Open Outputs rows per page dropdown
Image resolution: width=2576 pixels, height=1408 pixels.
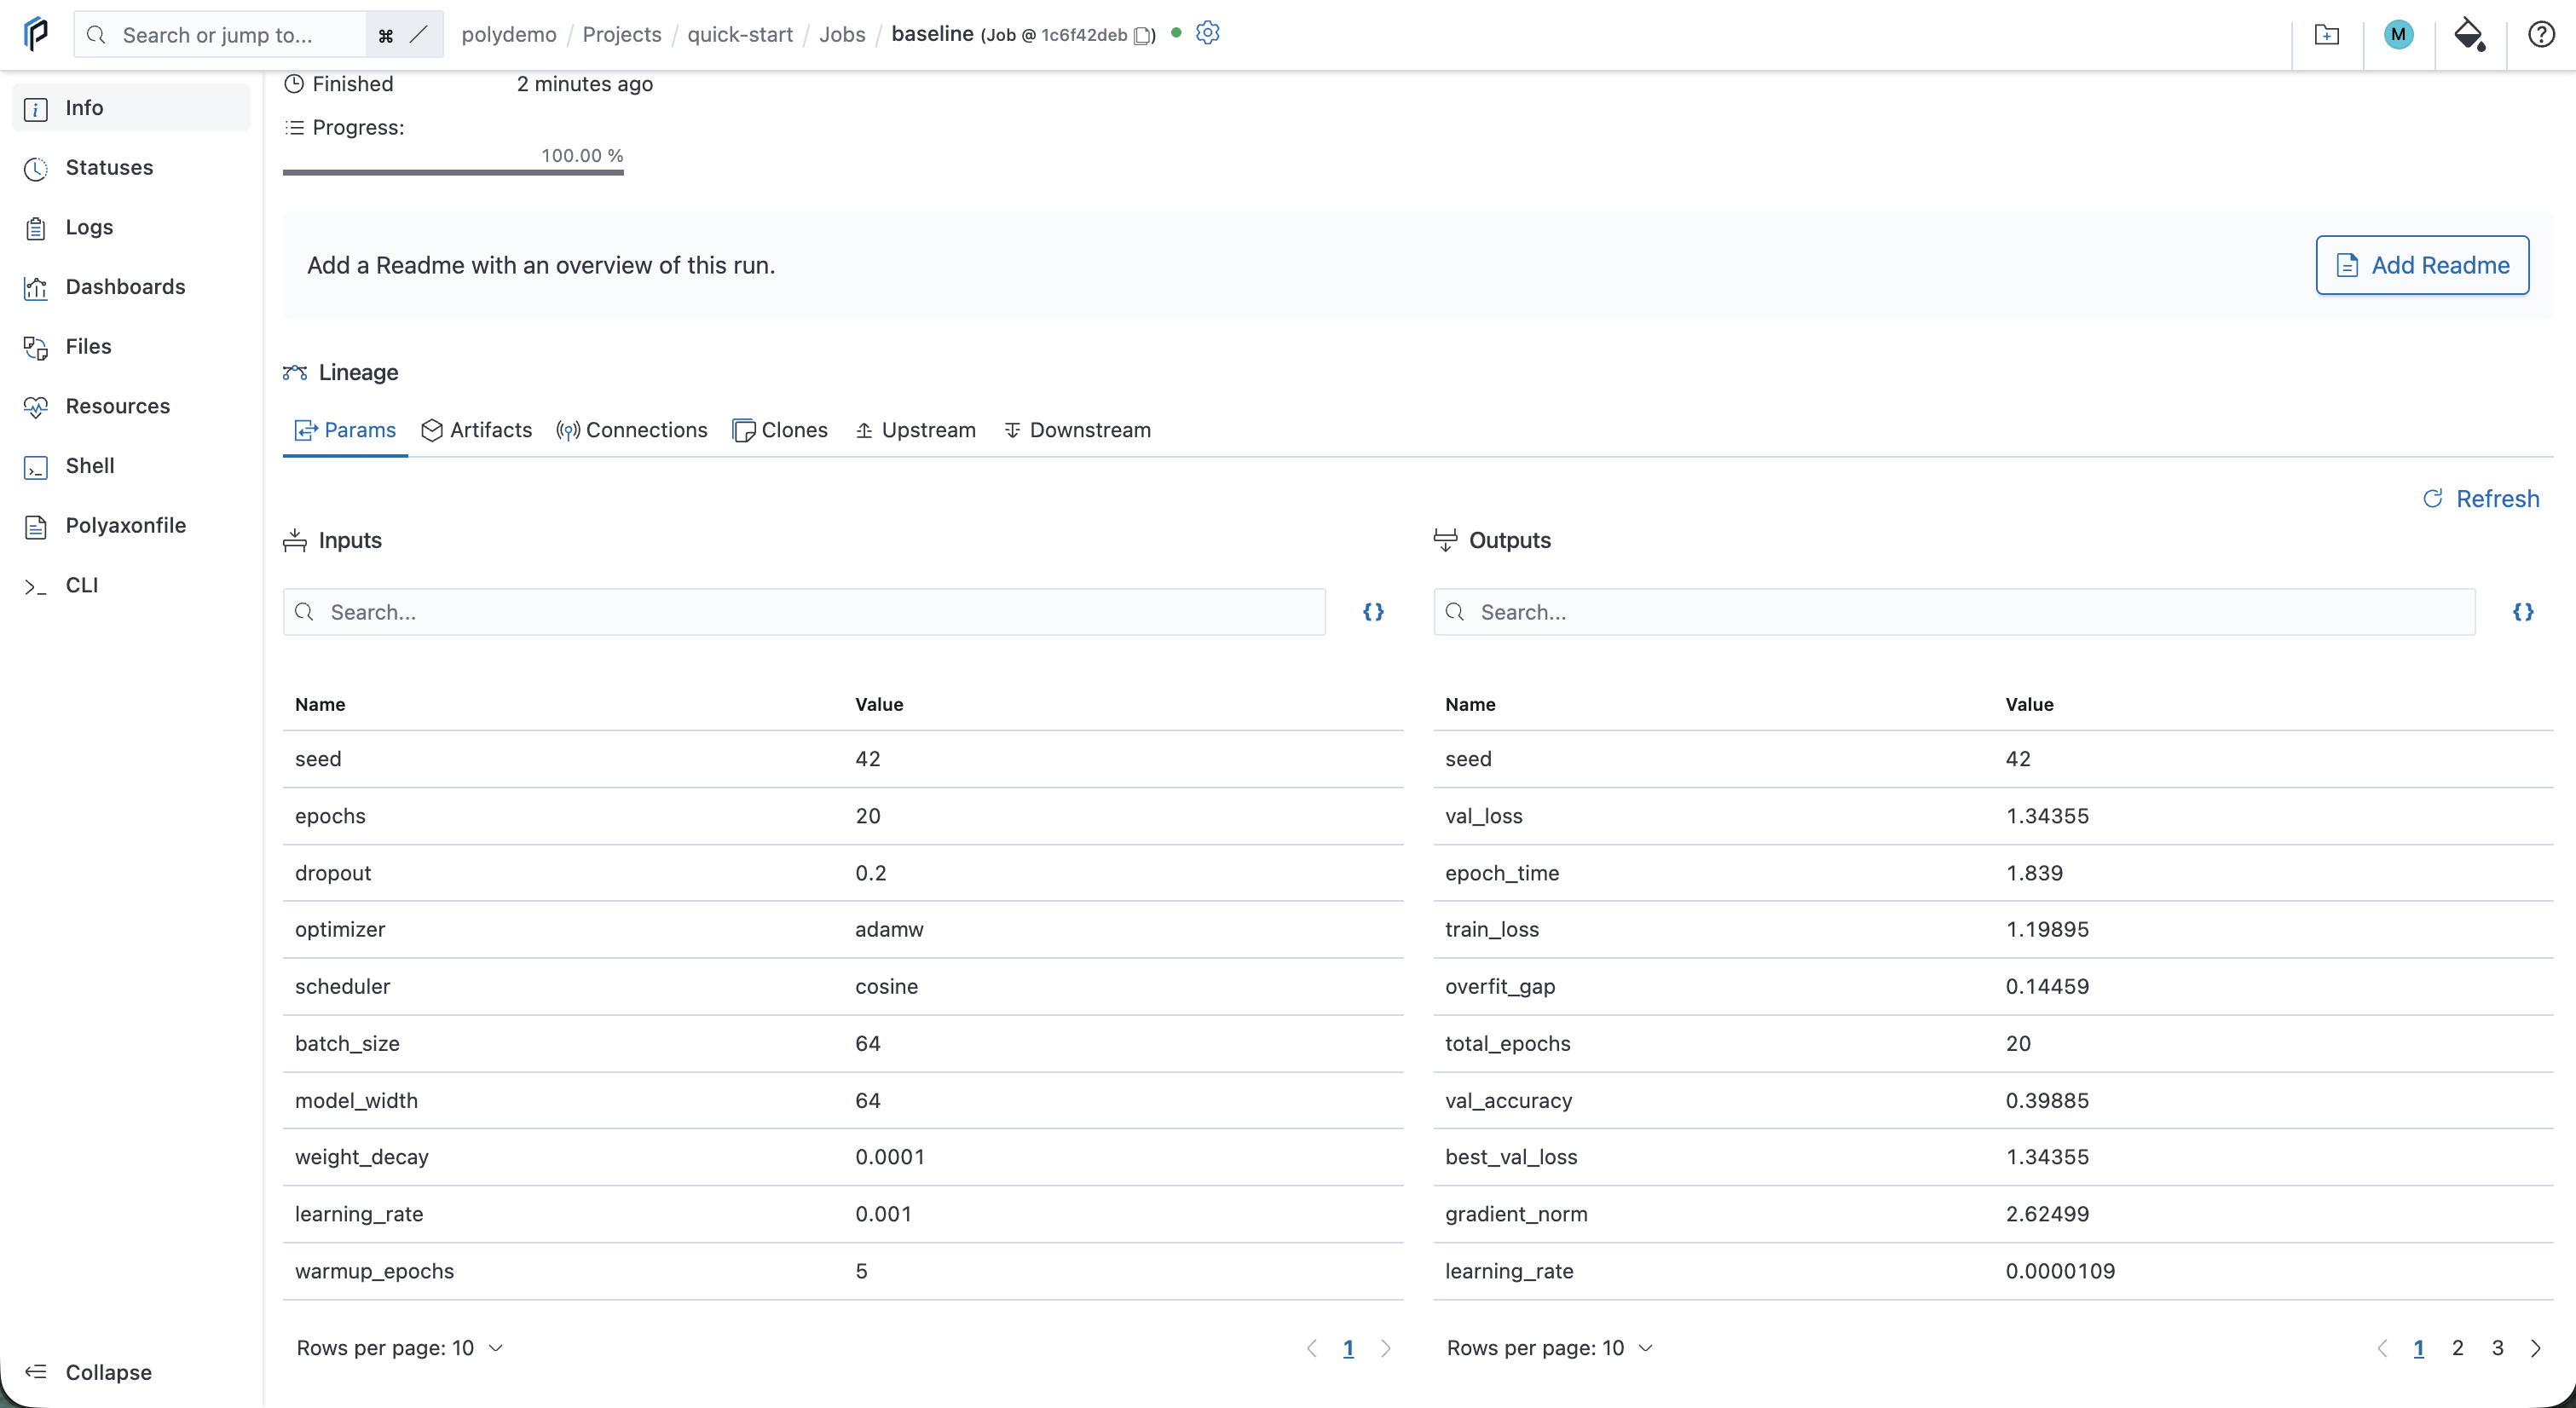tap(1550, 1348)
